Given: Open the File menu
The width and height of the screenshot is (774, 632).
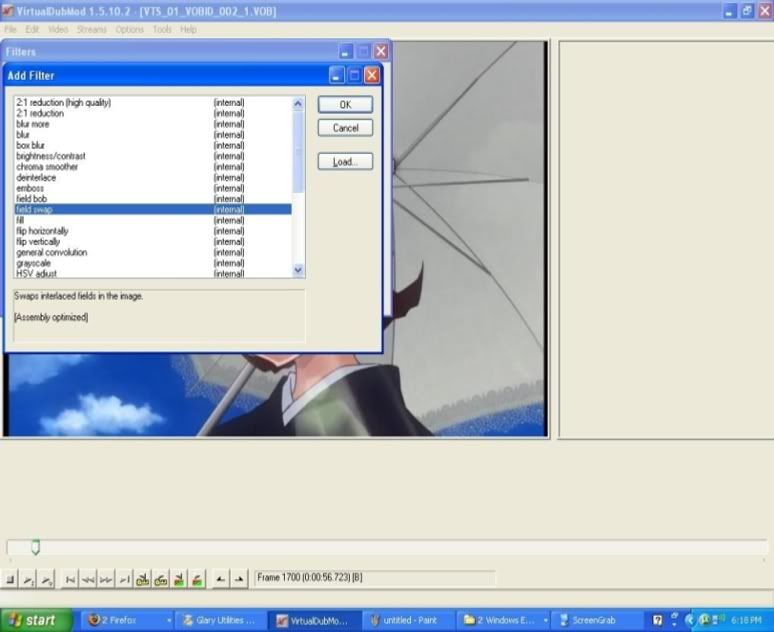Looking at the screenshot, I should 10,30.
